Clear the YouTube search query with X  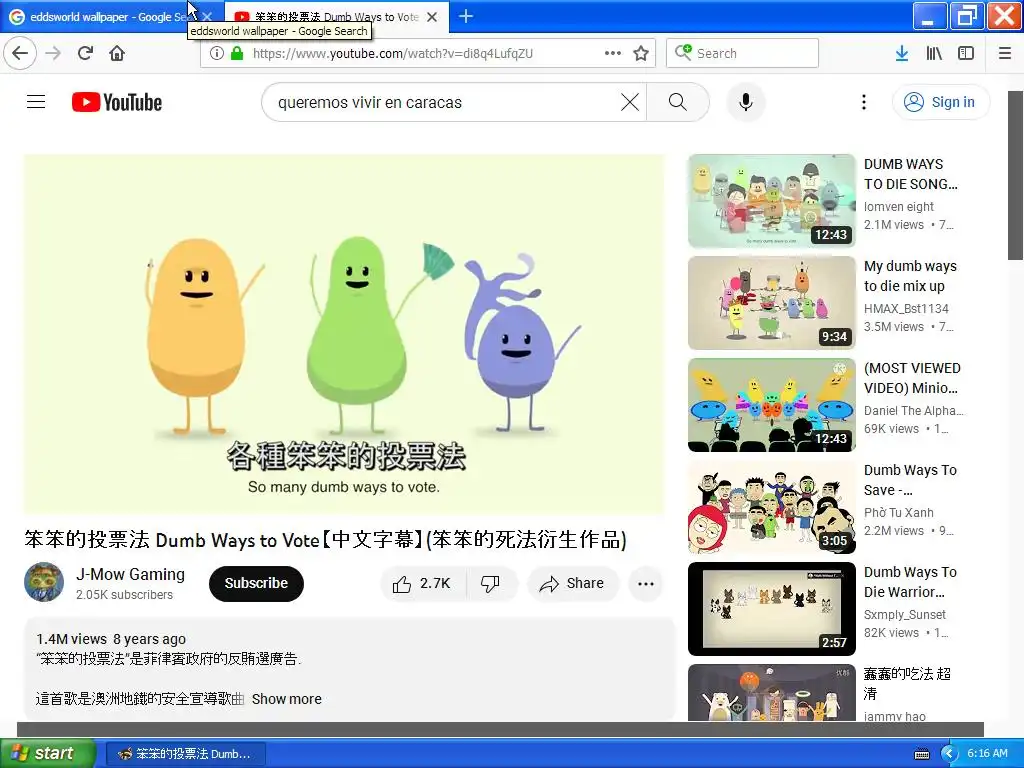630,102
